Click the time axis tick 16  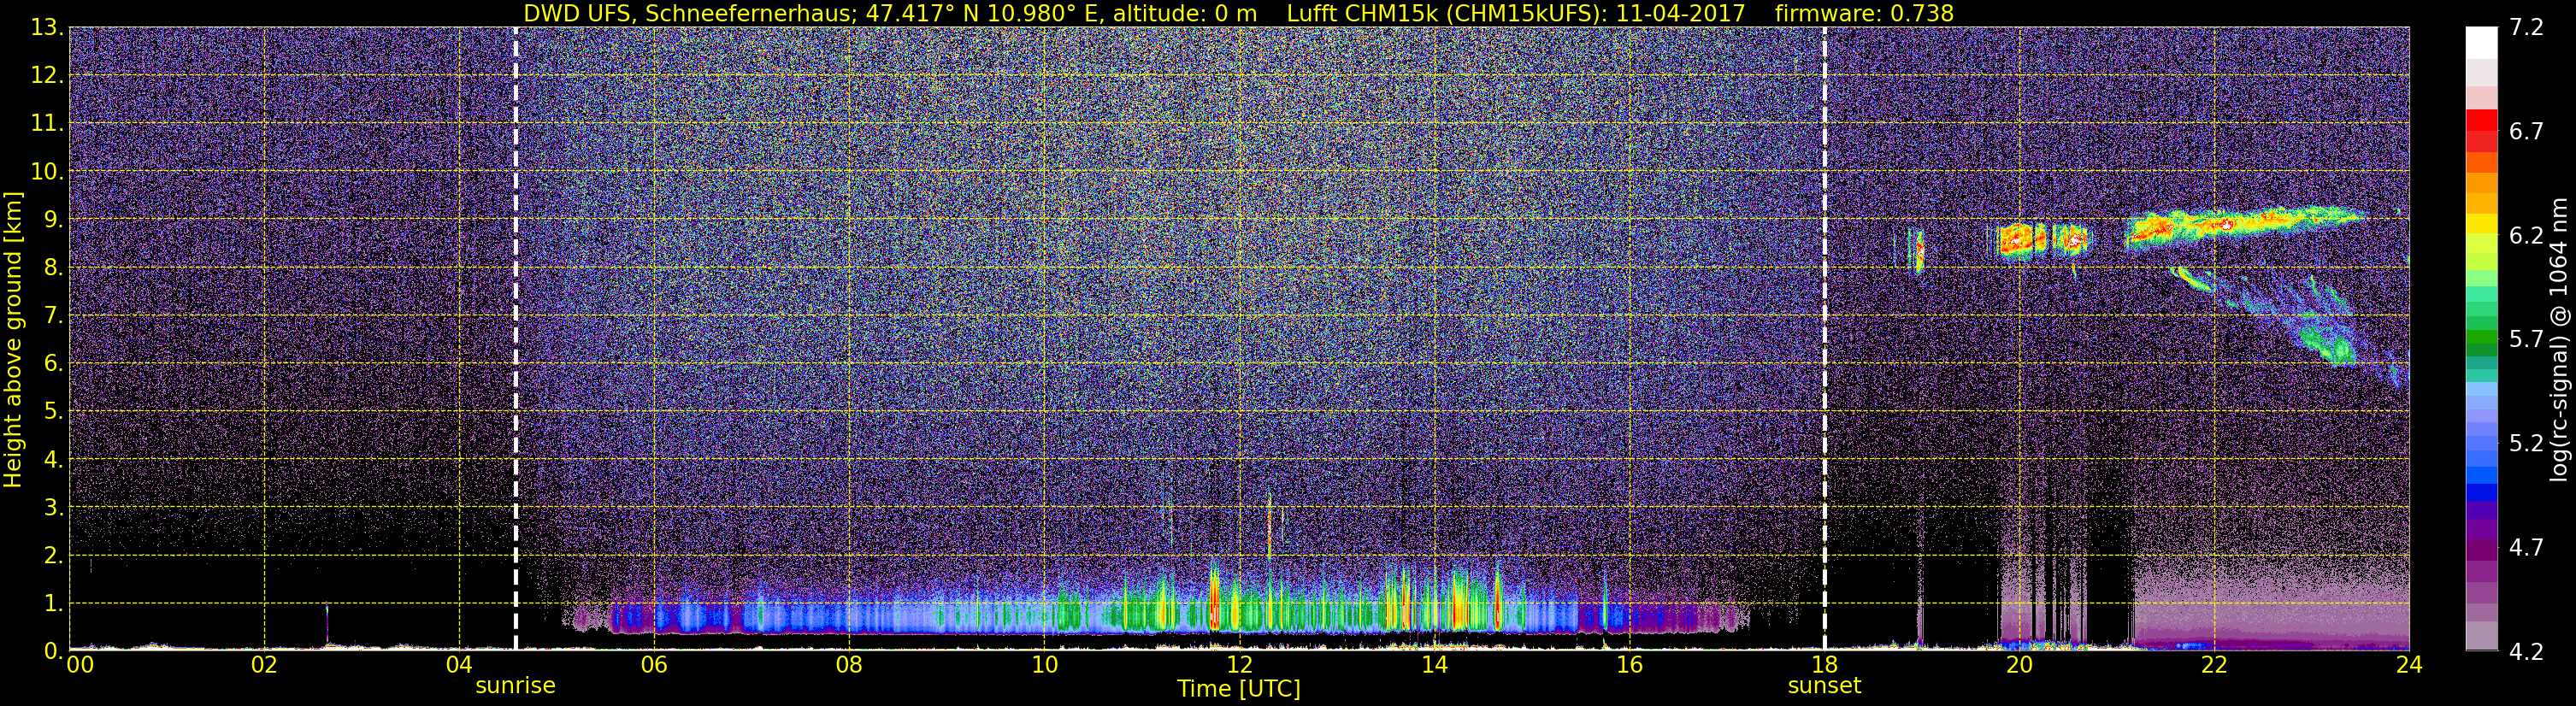click(1629, 665)
